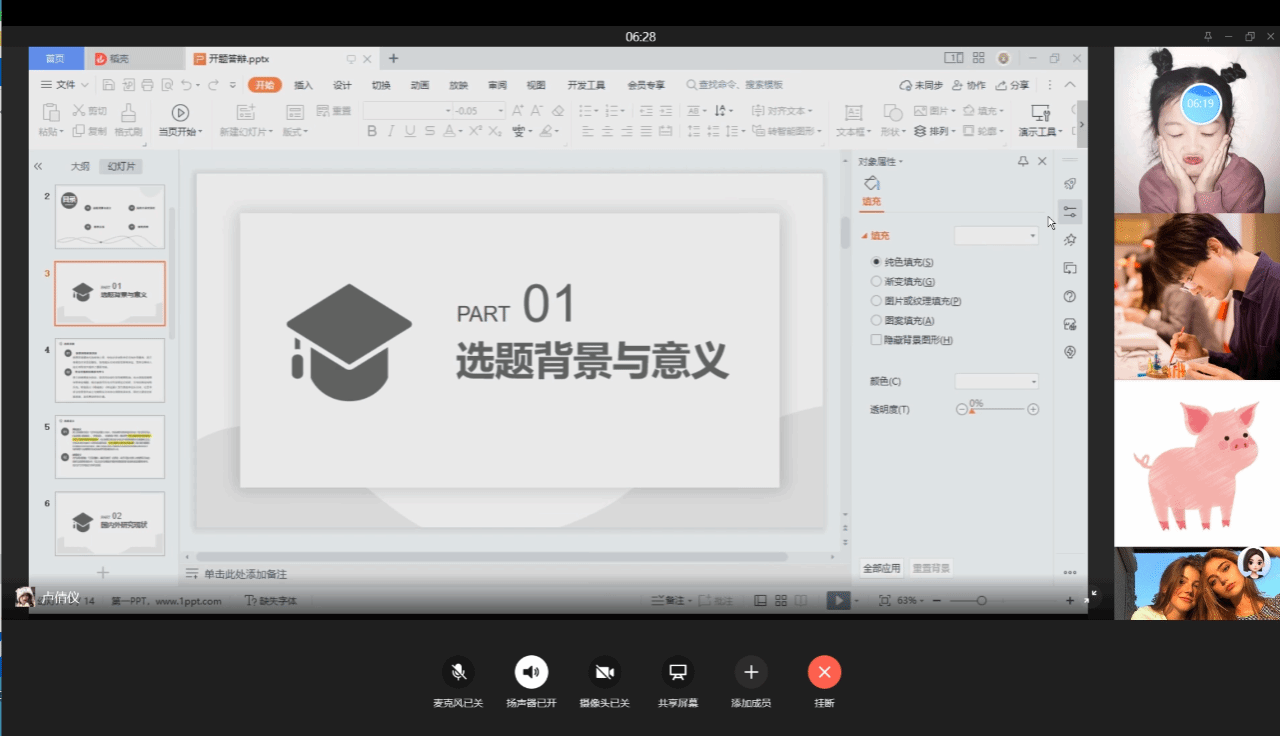Click the transparency (透明度) slider track
The image size is (1280, 736).
pyautogui.click(x=998, y=410)
